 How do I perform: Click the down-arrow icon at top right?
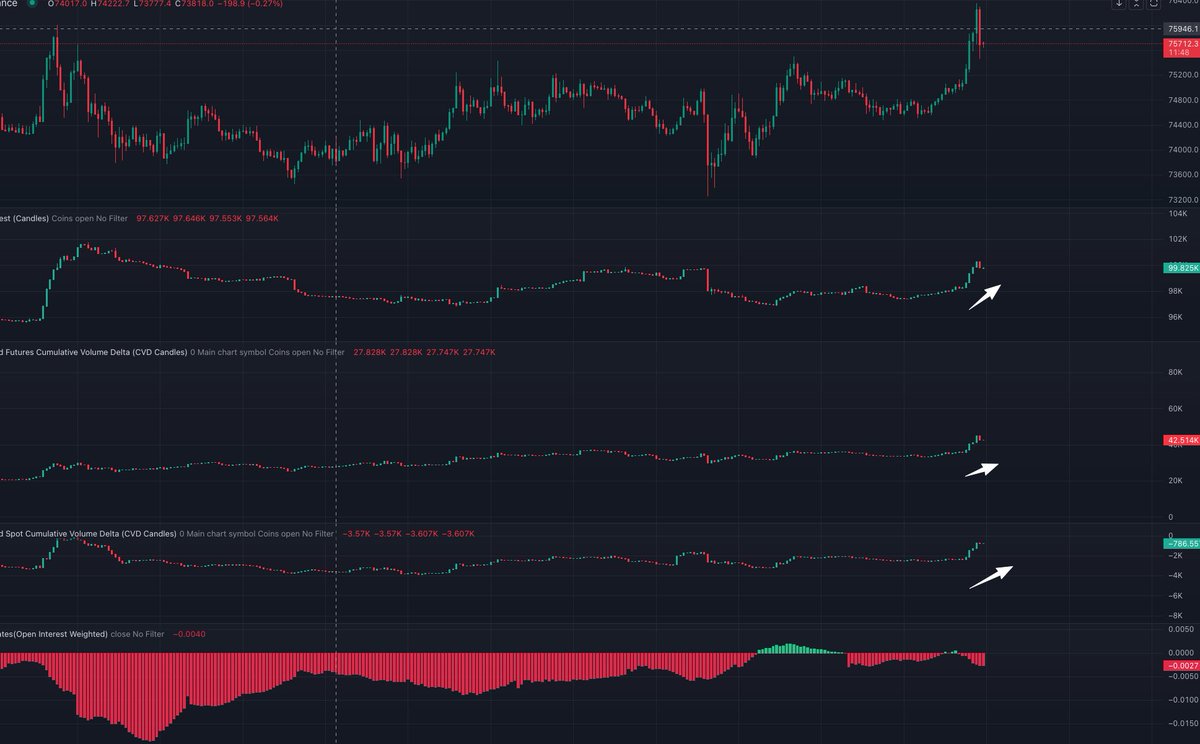(1119, 4)
